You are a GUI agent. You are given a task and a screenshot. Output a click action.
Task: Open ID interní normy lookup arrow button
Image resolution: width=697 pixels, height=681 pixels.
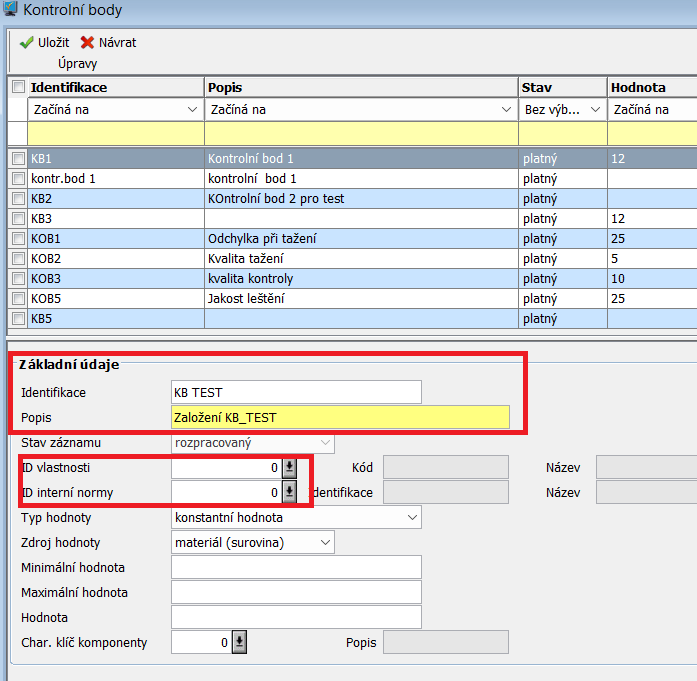[x=290, y=492]
